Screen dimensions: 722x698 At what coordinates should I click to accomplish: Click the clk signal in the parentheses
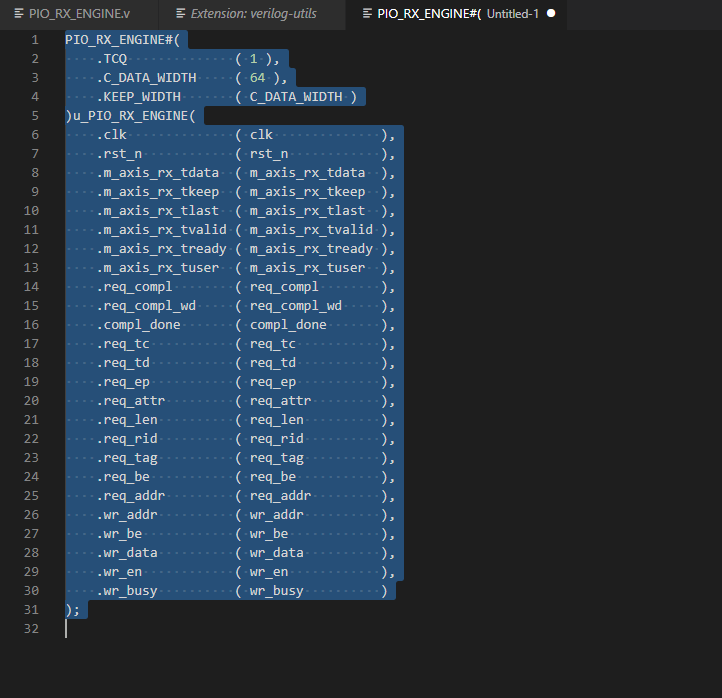click(261, 135)
